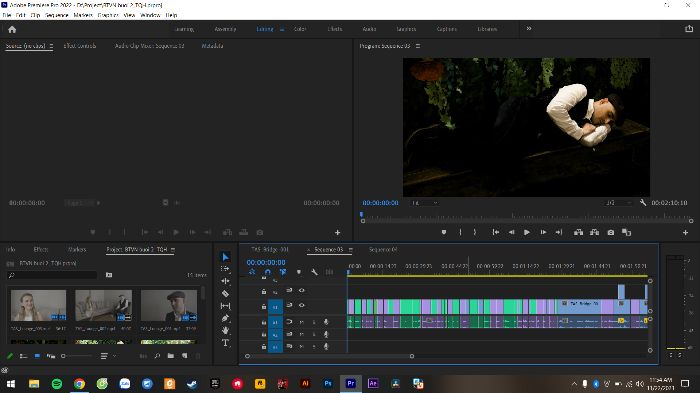The image size is (700, 393).
Task: Open Program monitor button editor plus
Action: pos(685,232)
